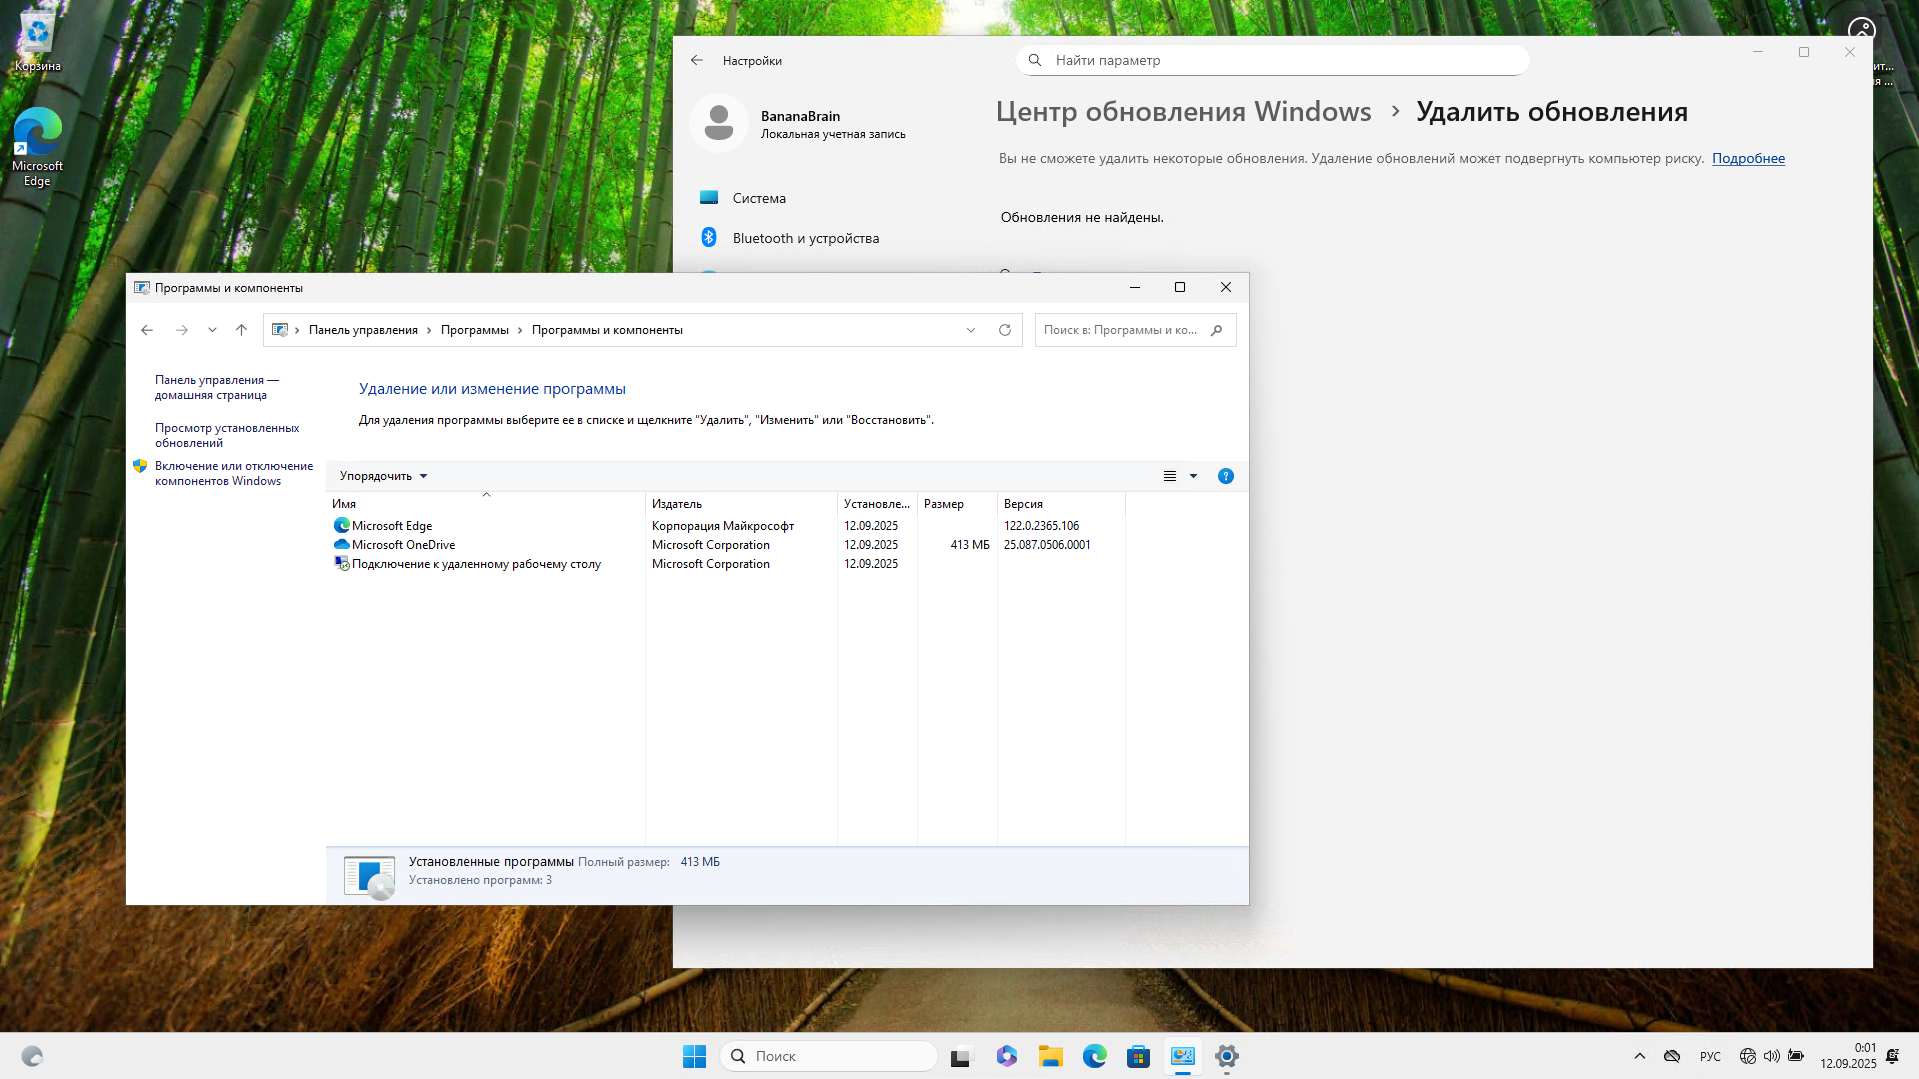The height and width of the screenshot is (1079, 1919).
Task: Select the Microsoft OneDrive program row
Action: pyautogui.click(x=727, y=545)
